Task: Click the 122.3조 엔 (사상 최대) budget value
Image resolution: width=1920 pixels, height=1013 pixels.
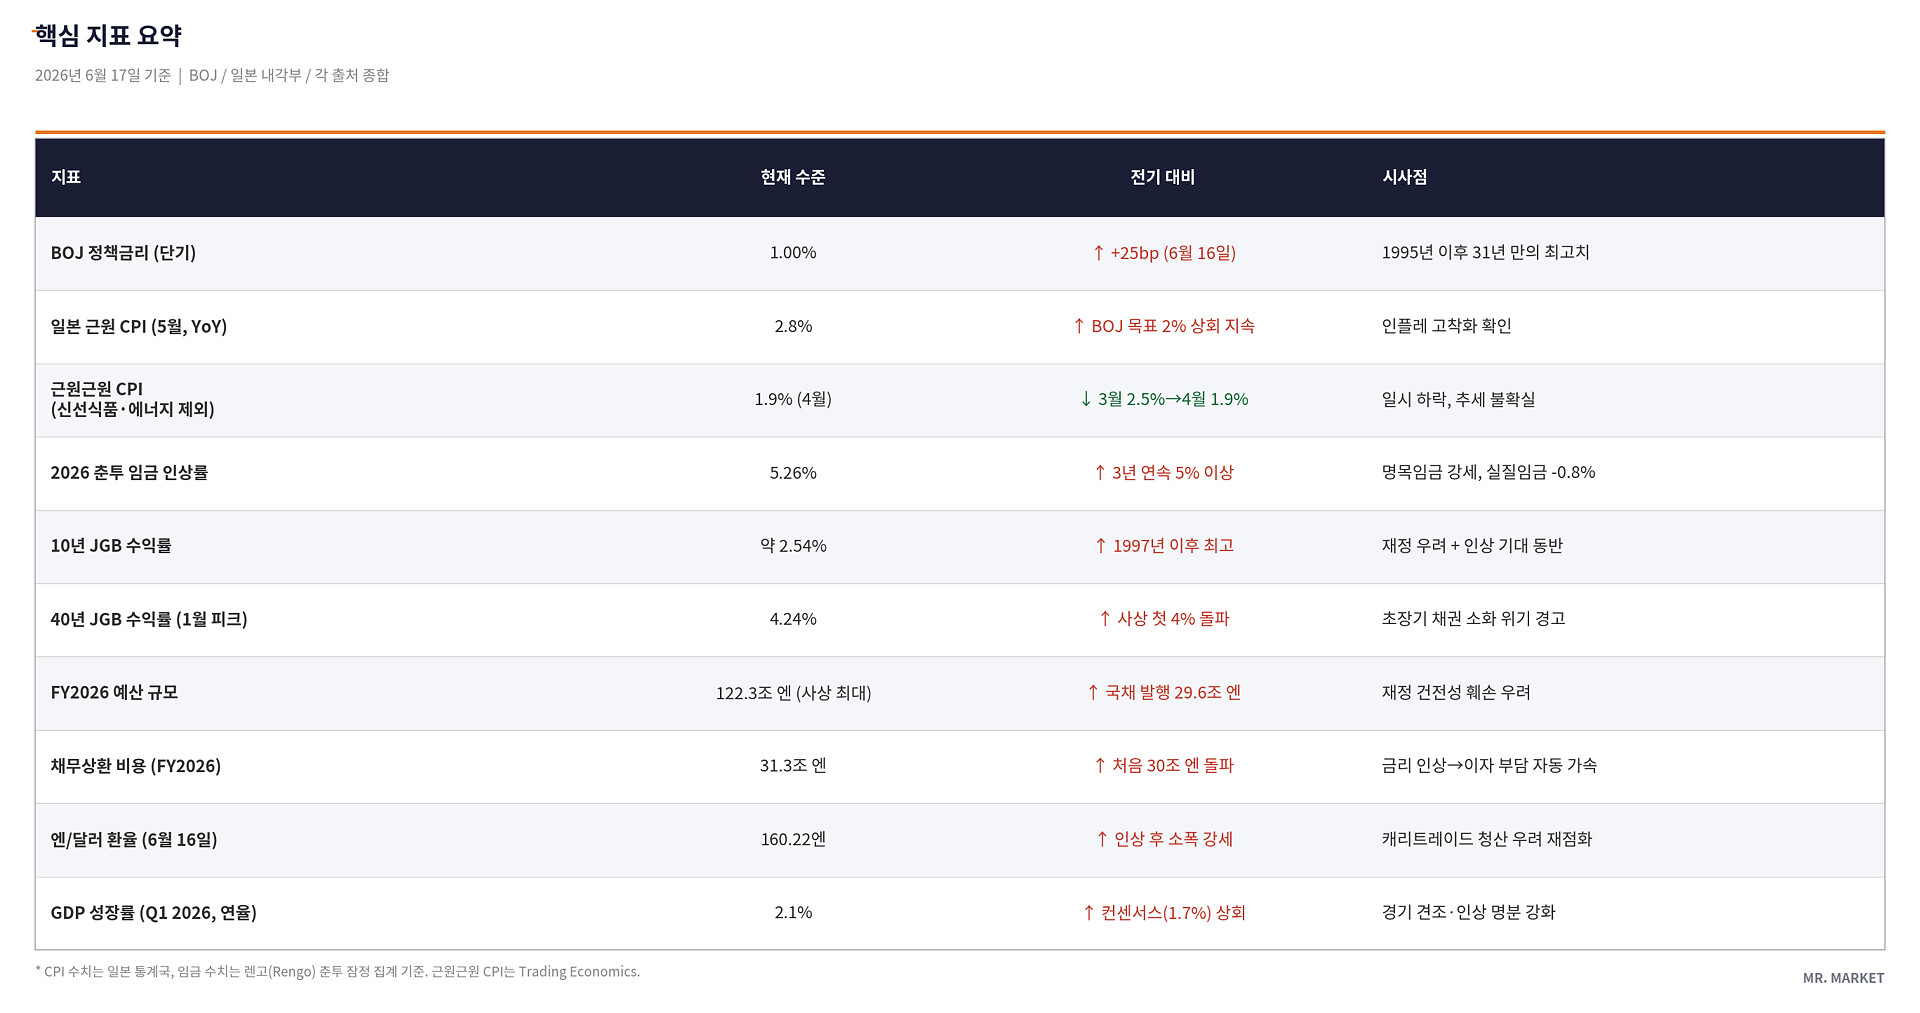Action: [x=793, y=693]
